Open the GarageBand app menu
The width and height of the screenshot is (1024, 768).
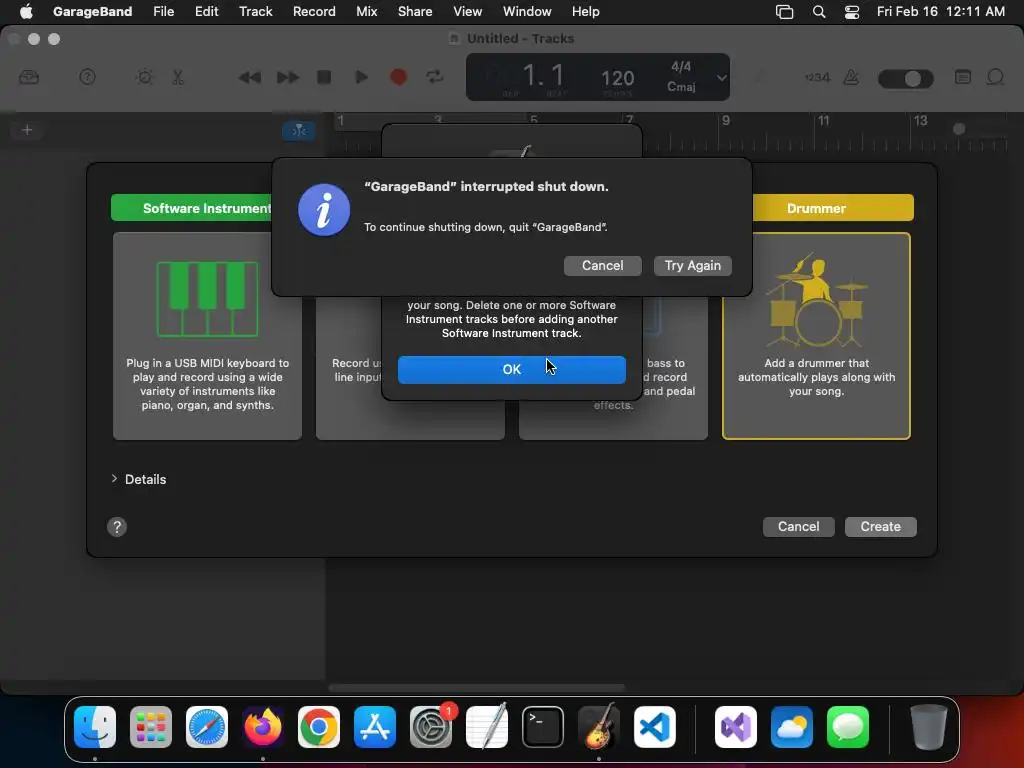click(x=92, y=11)
